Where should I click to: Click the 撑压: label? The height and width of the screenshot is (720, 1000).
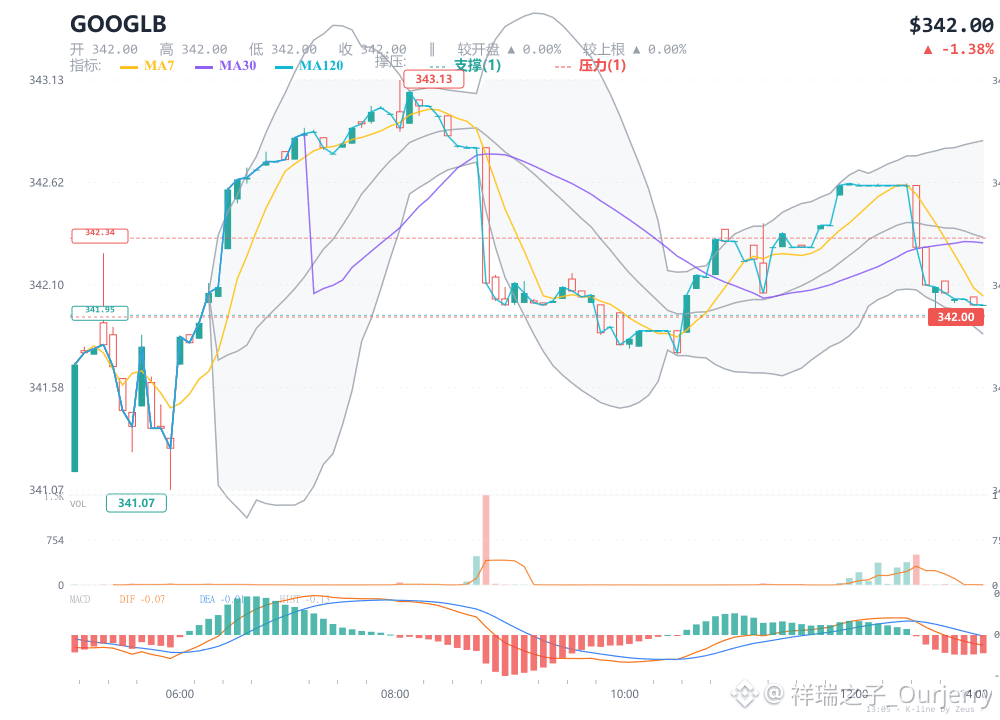pos(390,62)
